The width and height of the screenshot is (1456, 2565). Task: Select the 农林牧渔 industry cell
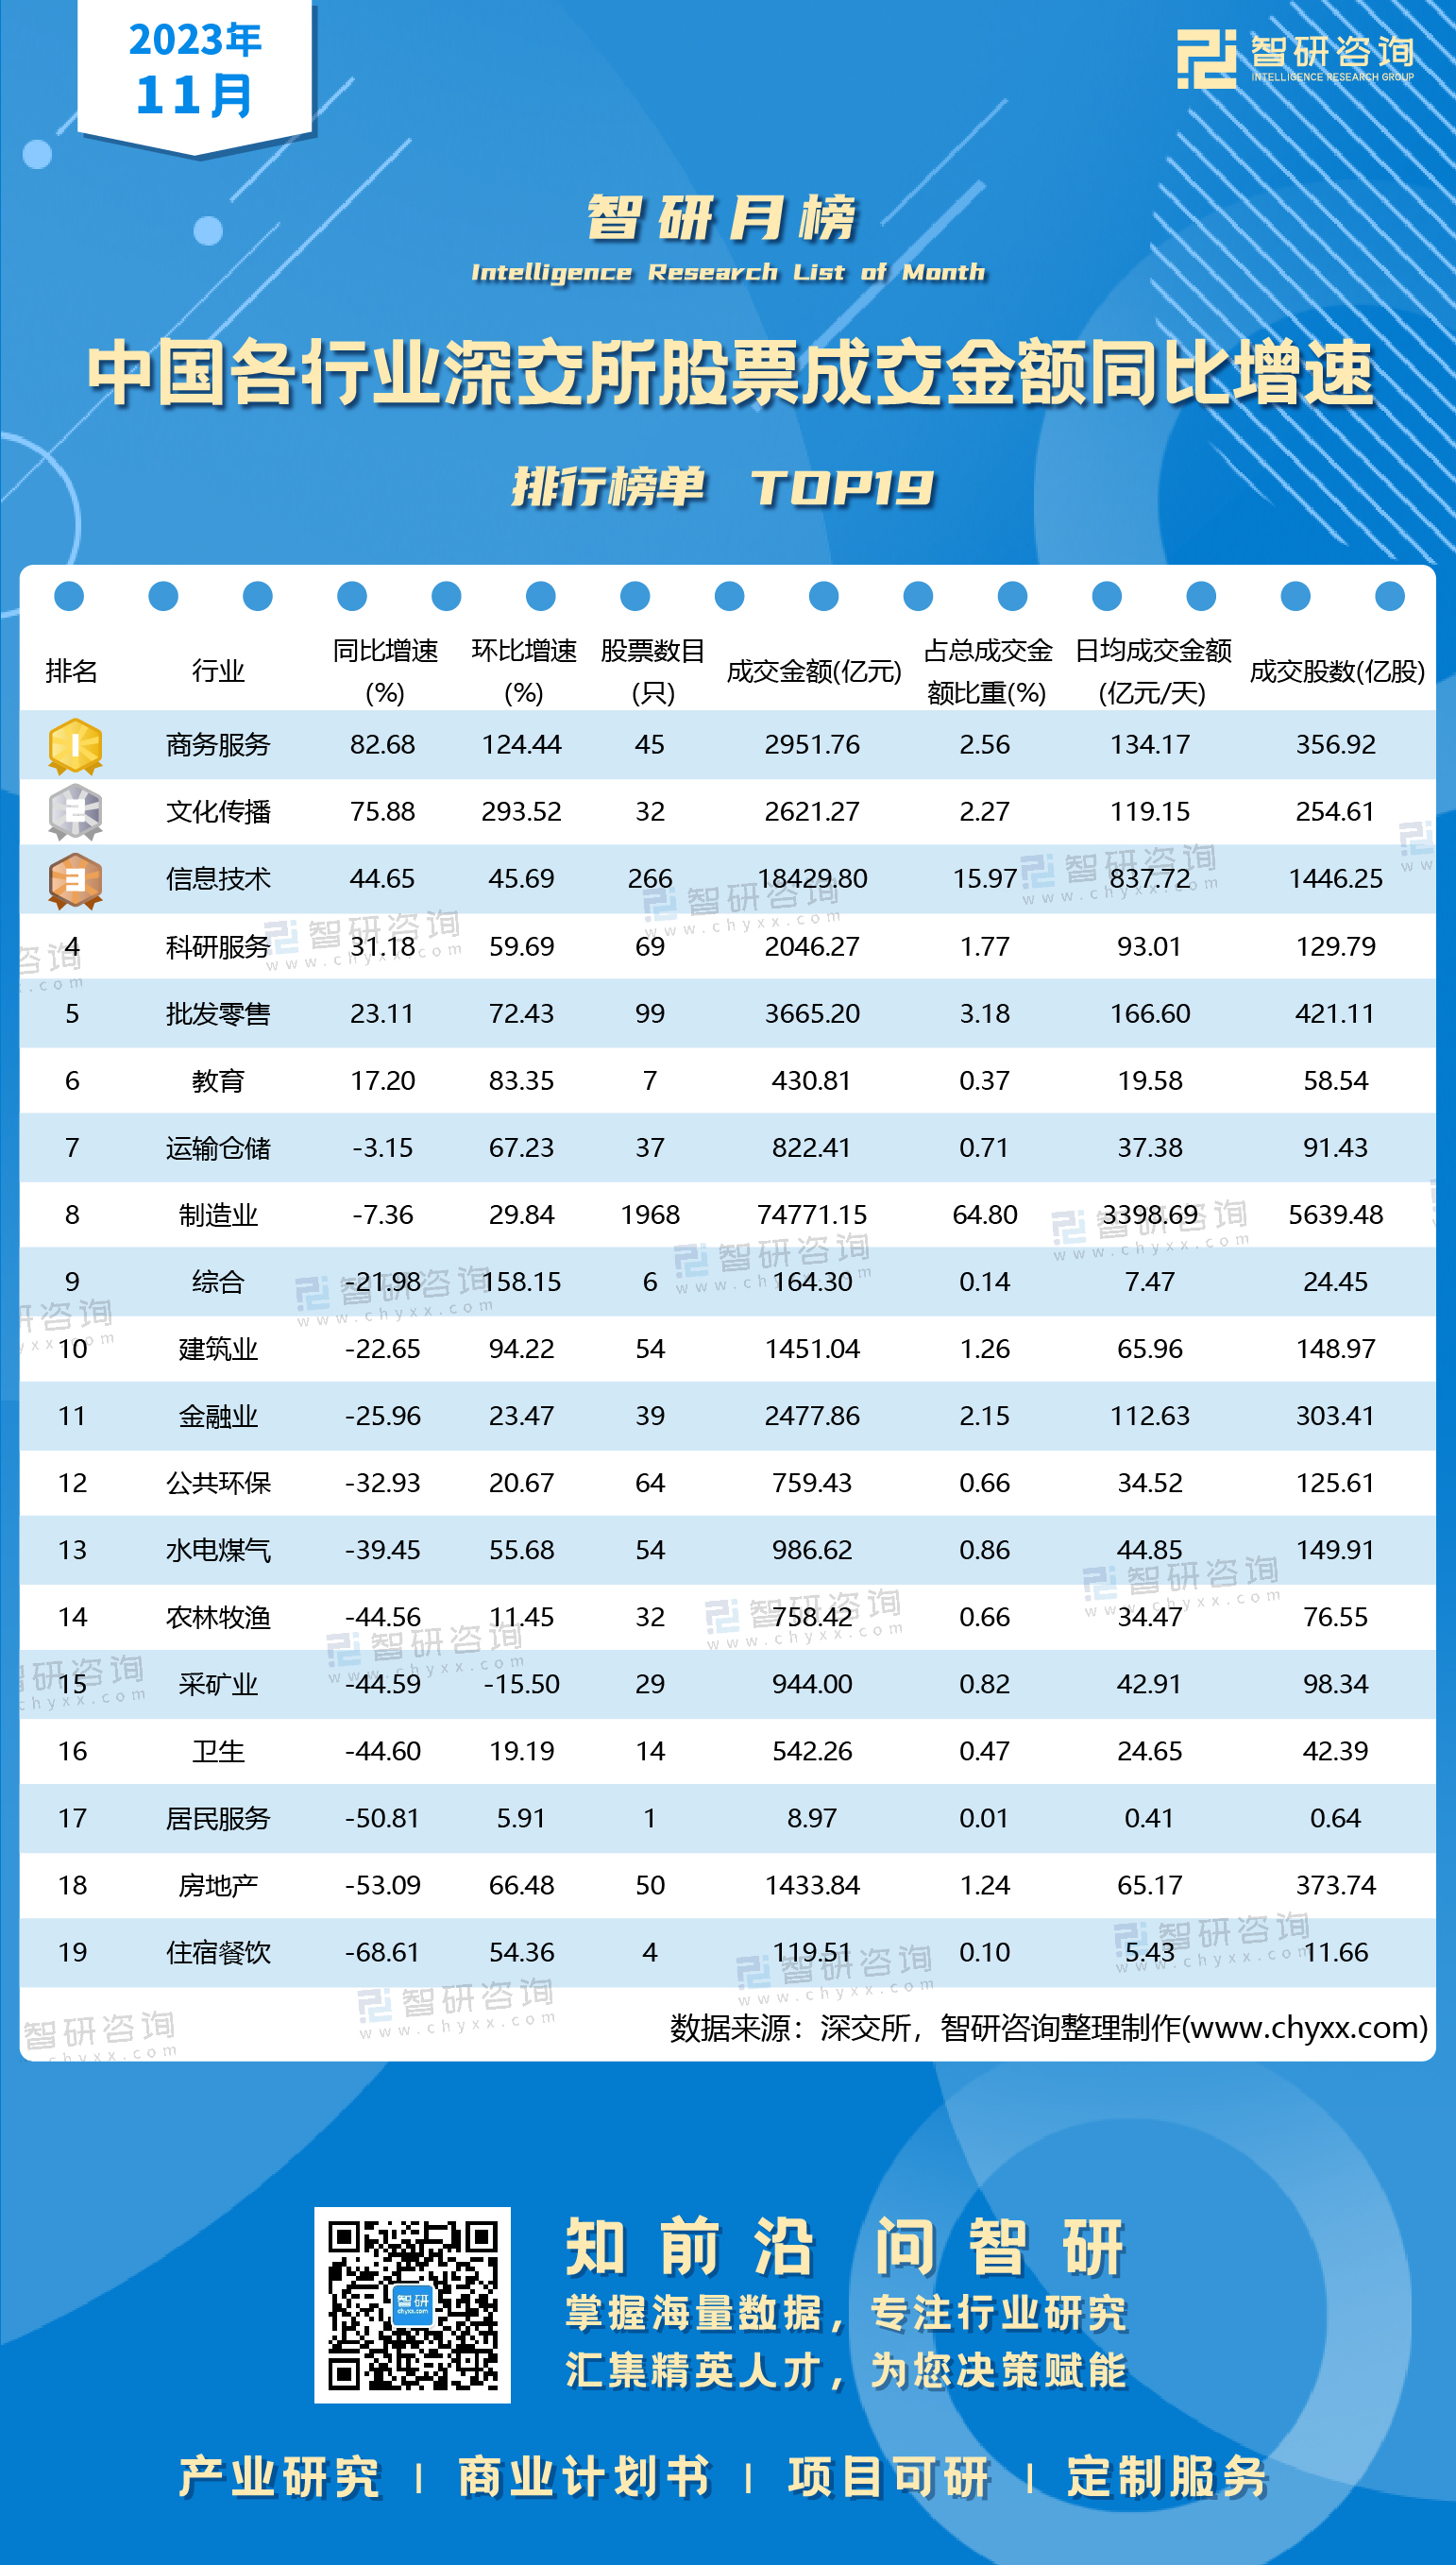[x=218, y=1617]
